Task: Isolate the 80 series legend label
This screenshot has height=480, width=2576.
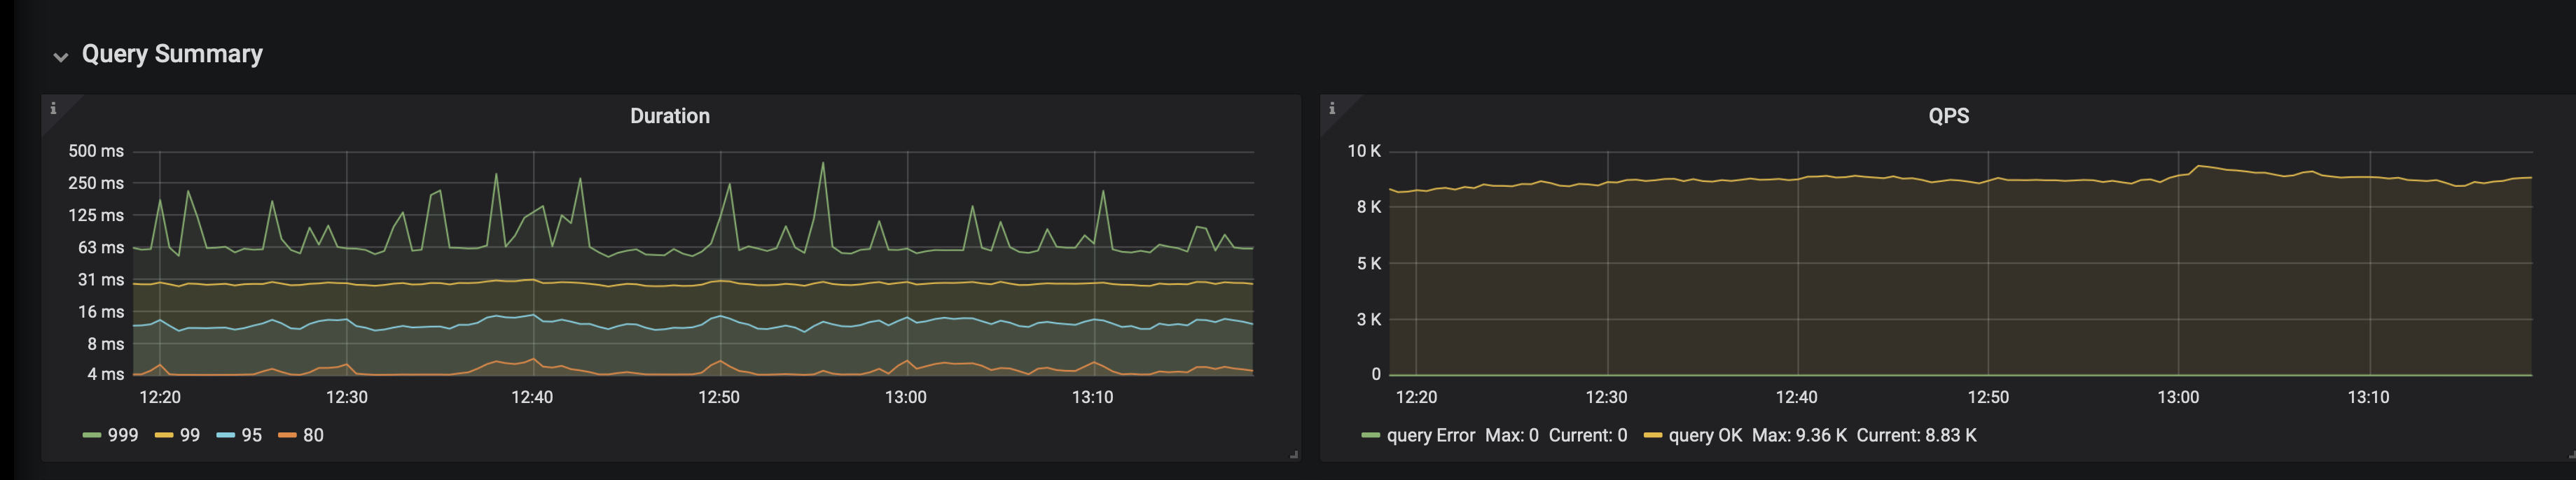Action: coord(313,435)
